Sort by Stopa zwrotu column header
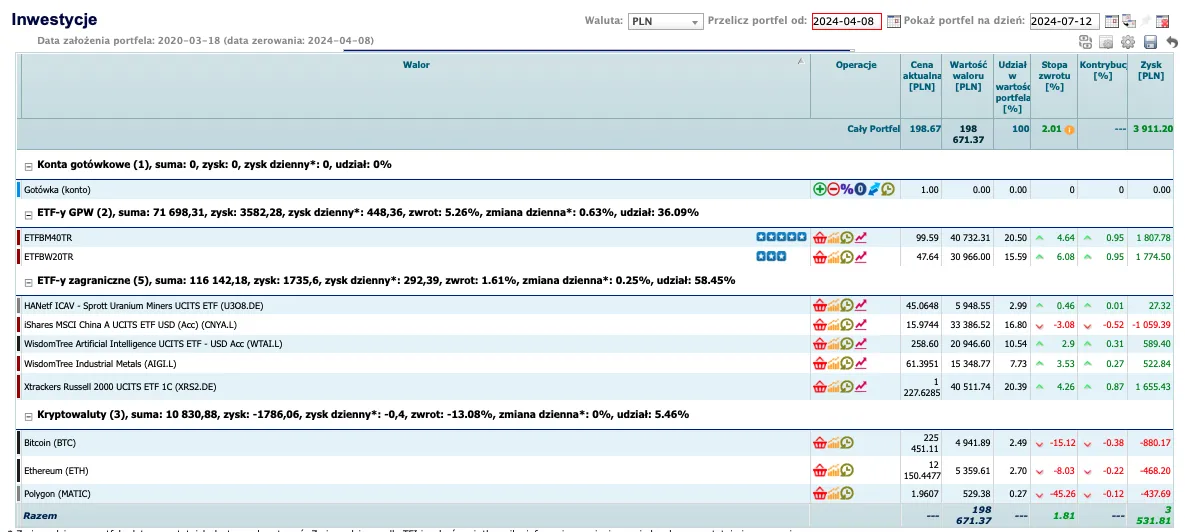Screen dimensions: 1185x532 pos(1054,76)
